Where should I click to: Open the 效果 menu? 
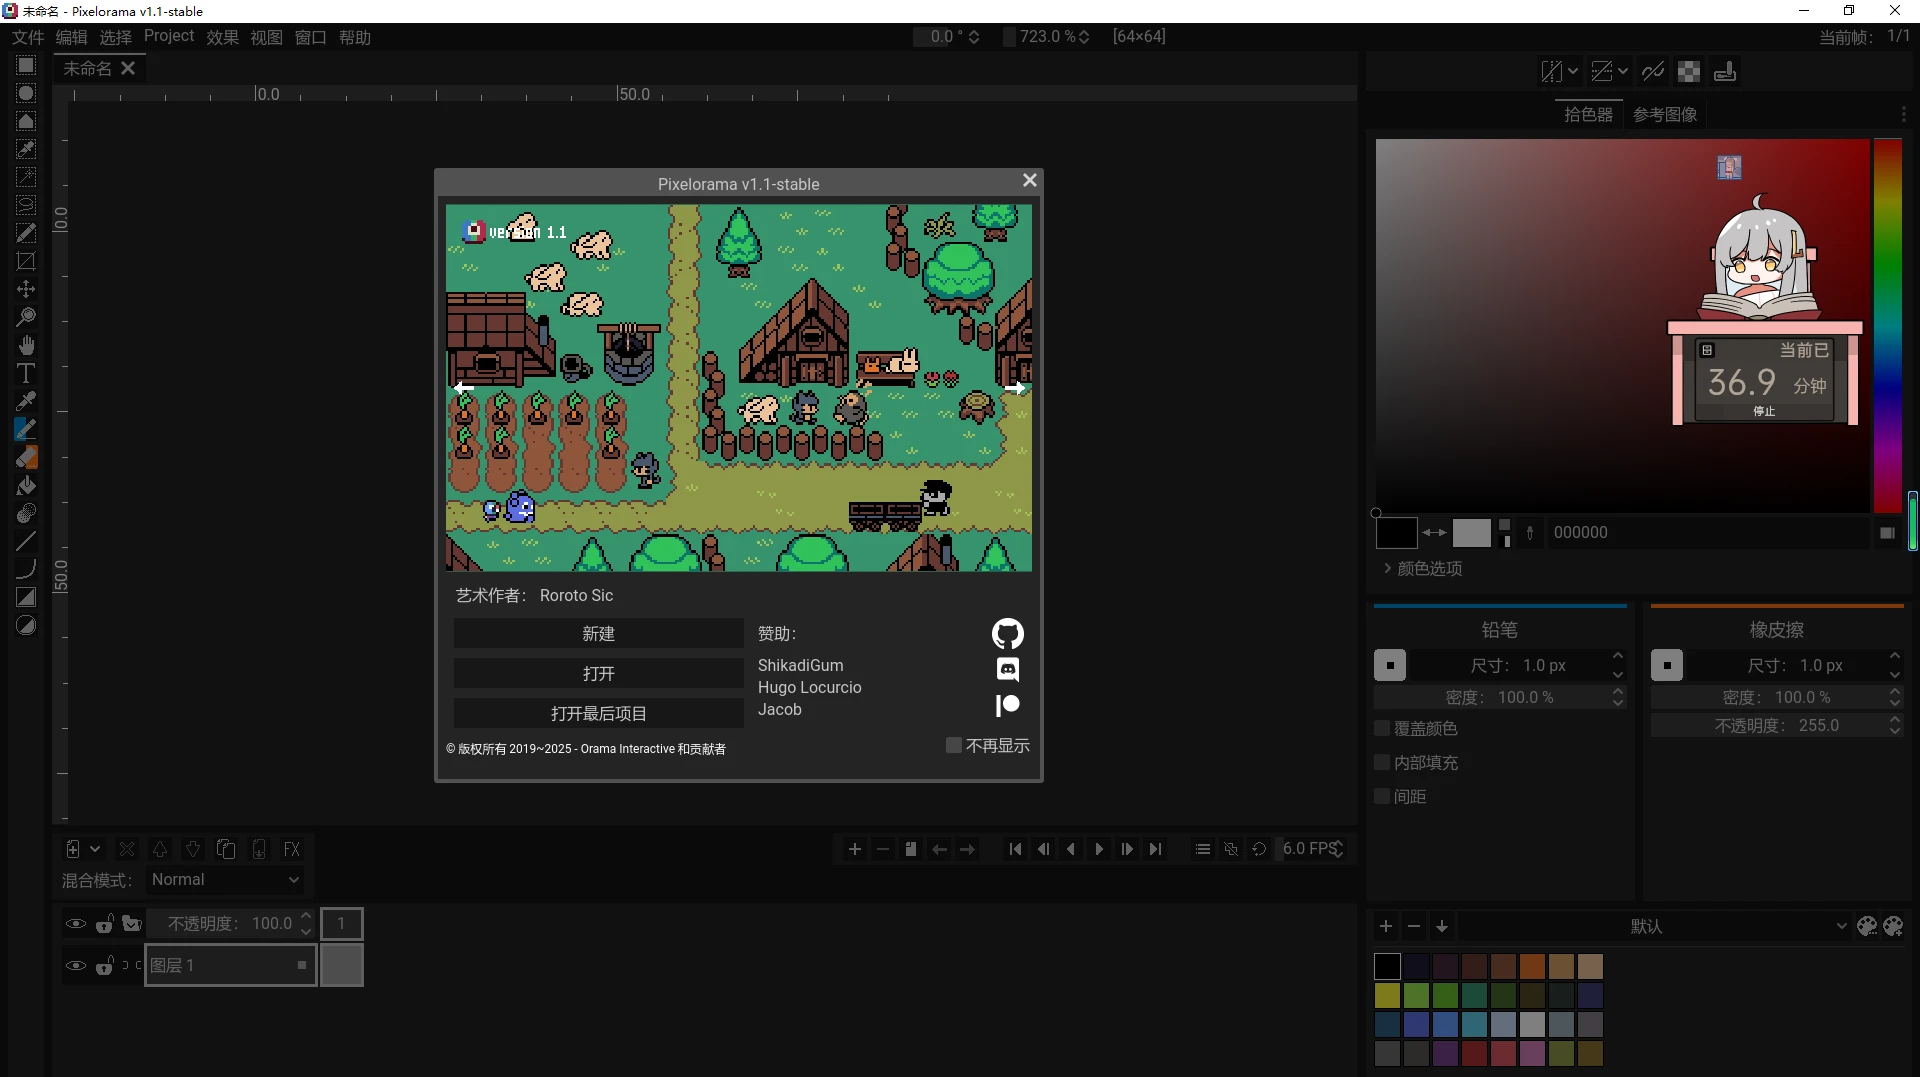222,37
